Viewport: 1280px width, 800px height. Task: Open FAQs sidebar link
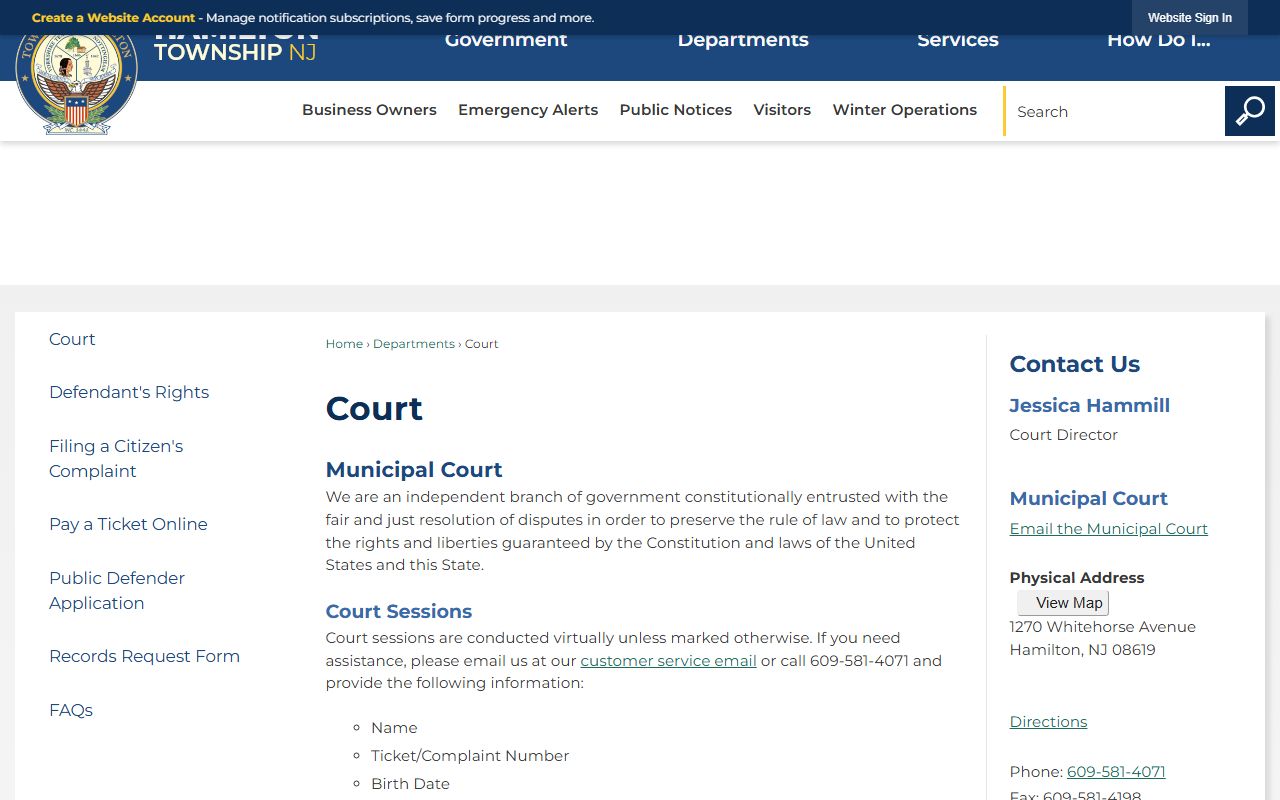click(x=71, y=710)
